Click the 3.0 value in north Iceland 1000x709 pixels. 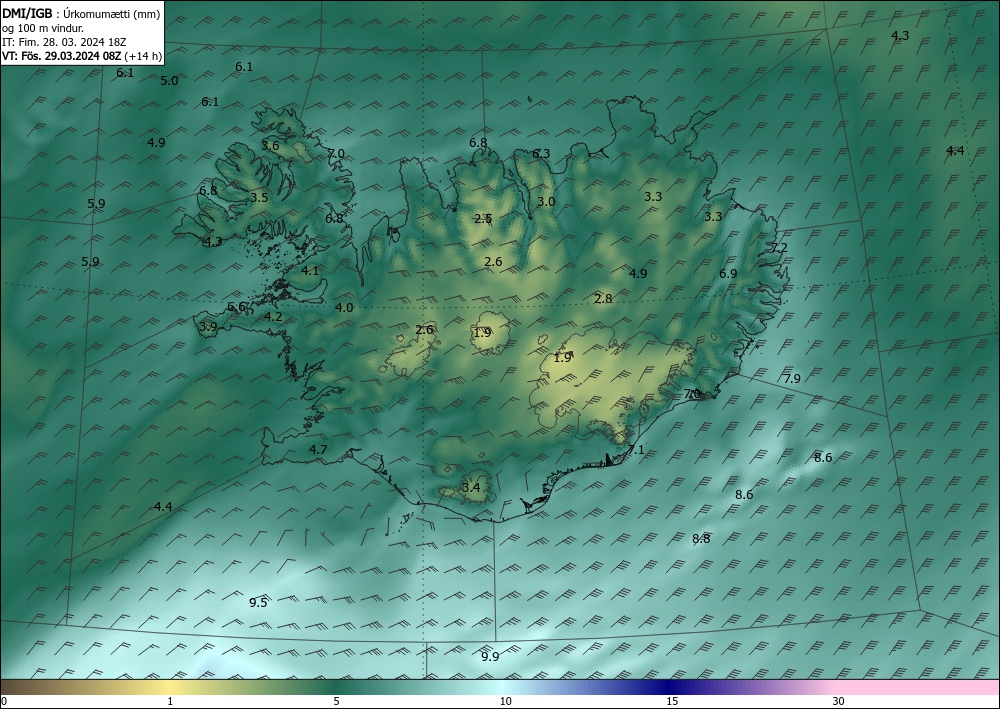coord(546,201)
